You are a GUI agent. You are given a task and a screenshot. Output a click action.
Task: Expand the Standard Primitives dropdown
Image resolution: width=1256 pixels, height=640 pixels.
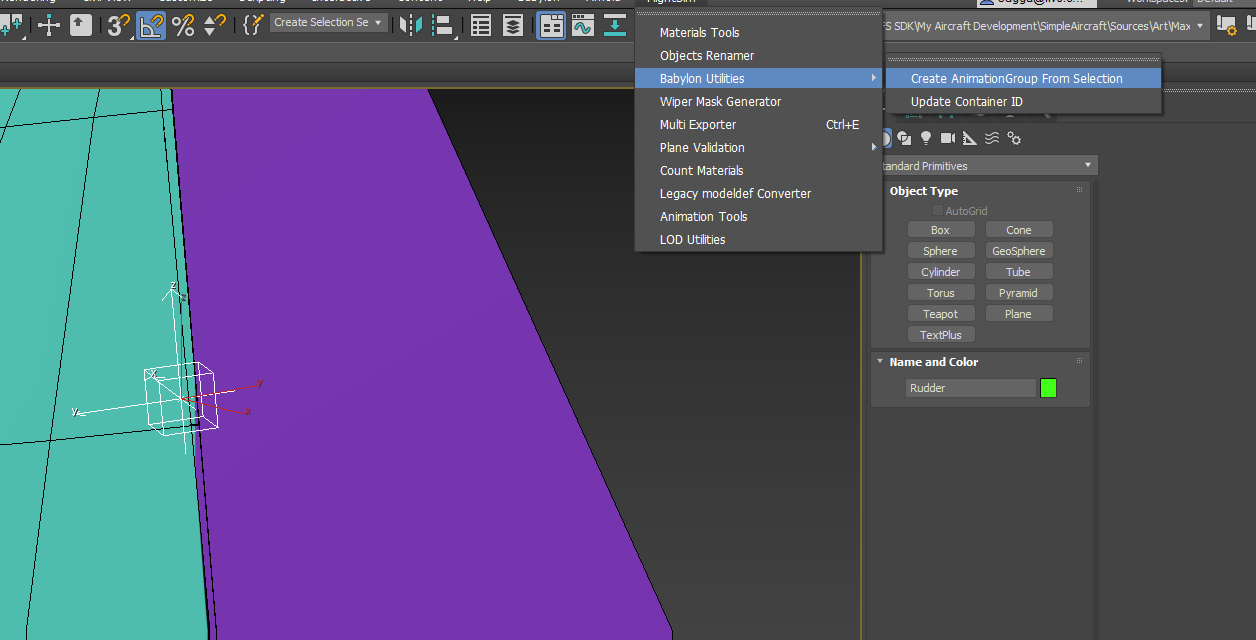[x=985, y=166]
